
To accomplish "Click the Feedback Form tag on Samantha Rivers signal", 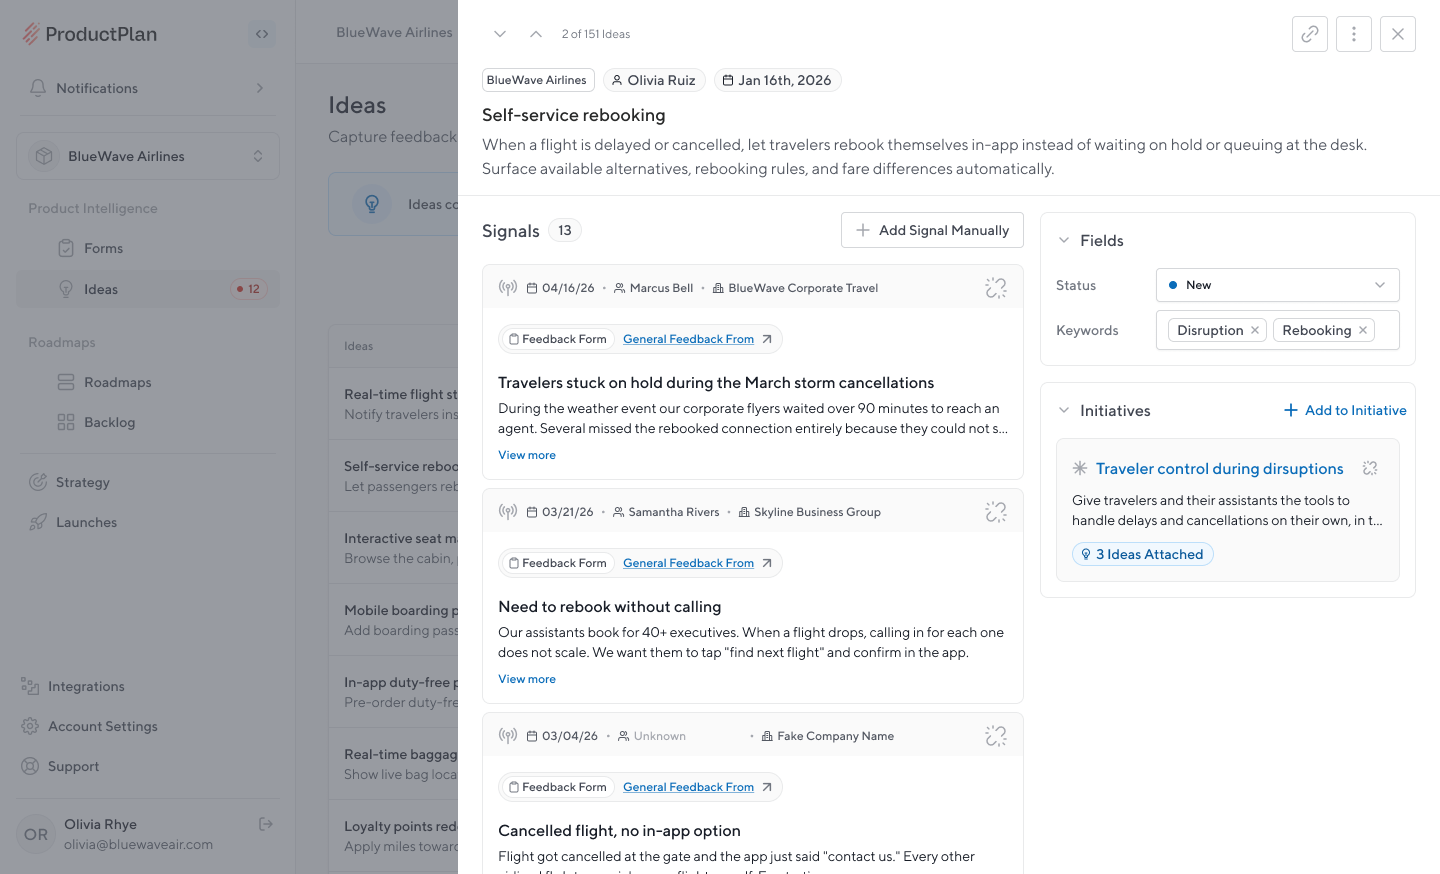I will (x=557, y=563).
